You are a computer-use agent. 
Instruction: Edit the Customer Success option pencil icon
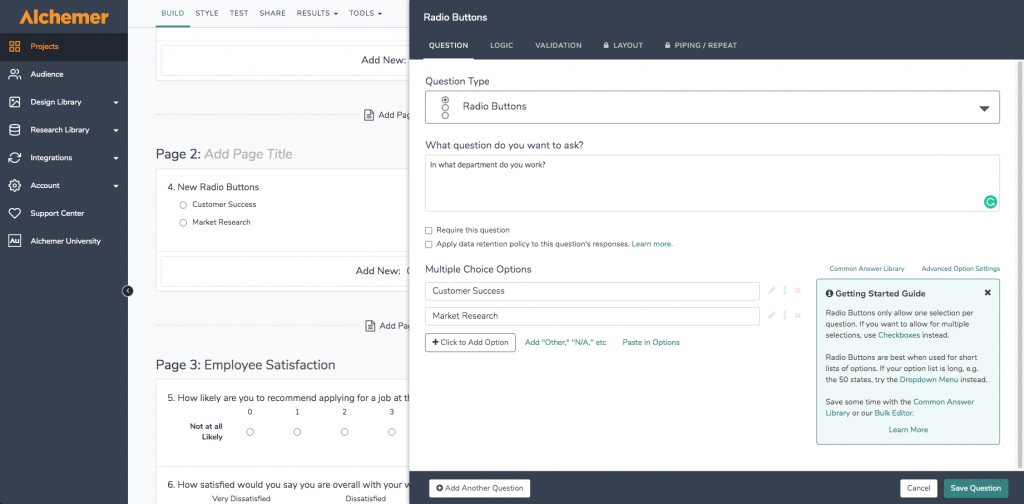772,291
